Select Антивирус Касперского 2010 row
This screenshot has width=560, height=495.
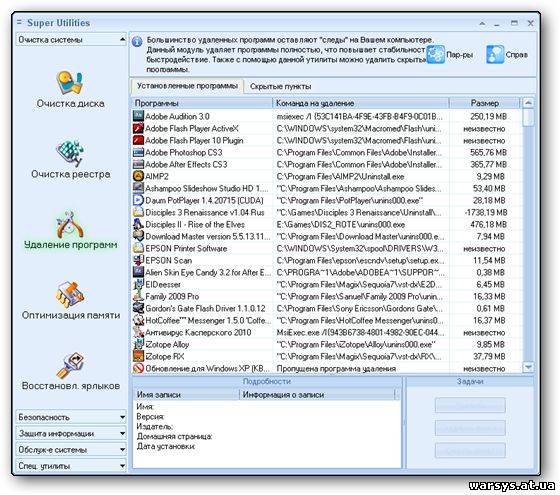(326, 332)
